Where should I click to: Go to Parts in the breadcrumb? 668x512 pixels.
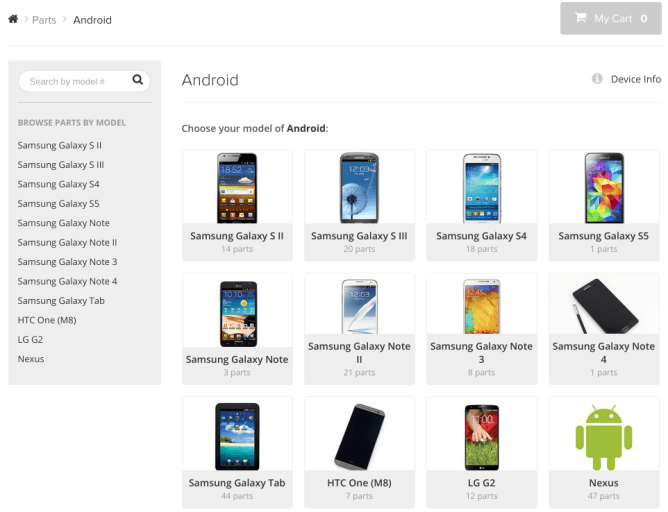click(x=44, y=20)
